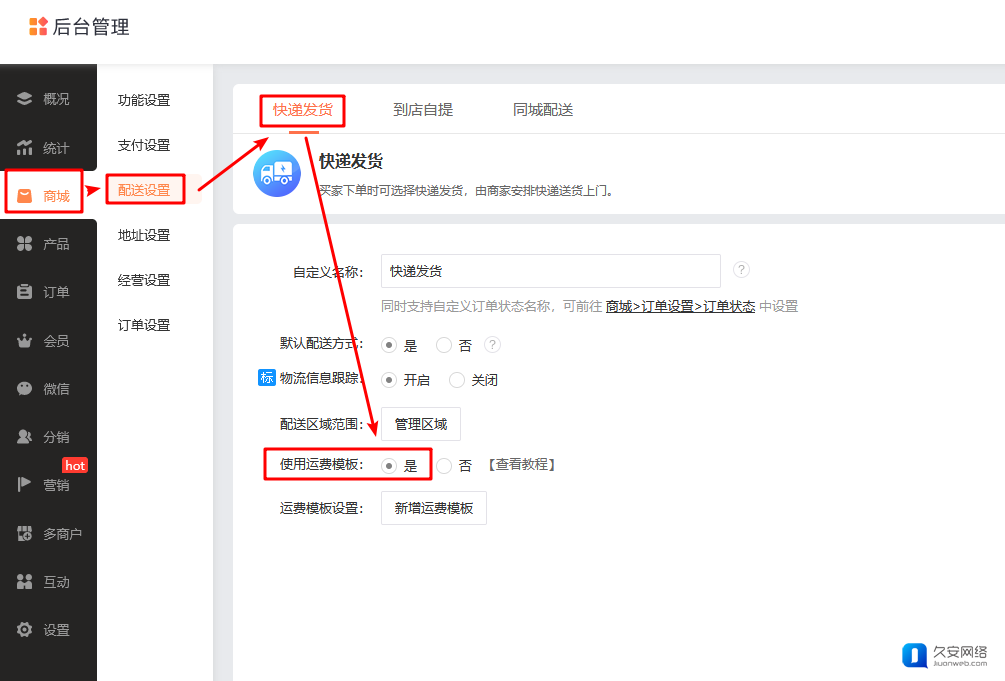Image resolution: width=1005 pixels, height=681 pixels.
Task: Switch to the 同城配送 tab
Action: pos(543,110)
